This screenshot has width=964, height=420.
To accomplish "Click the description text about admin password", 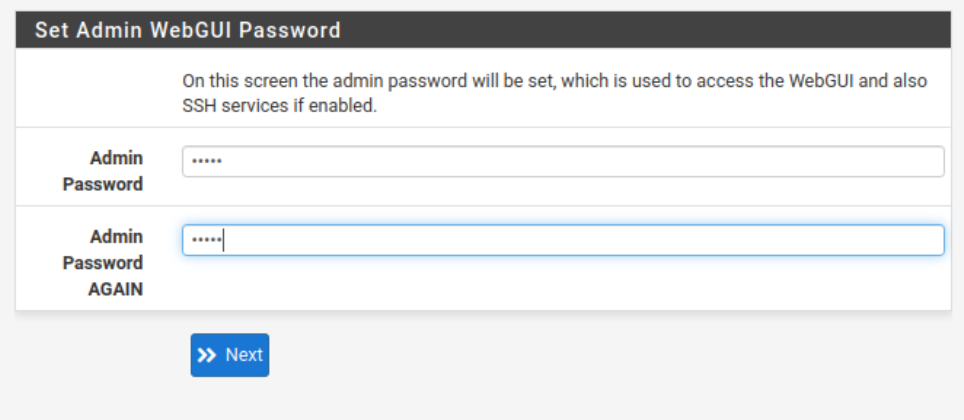I will [555, 93].
